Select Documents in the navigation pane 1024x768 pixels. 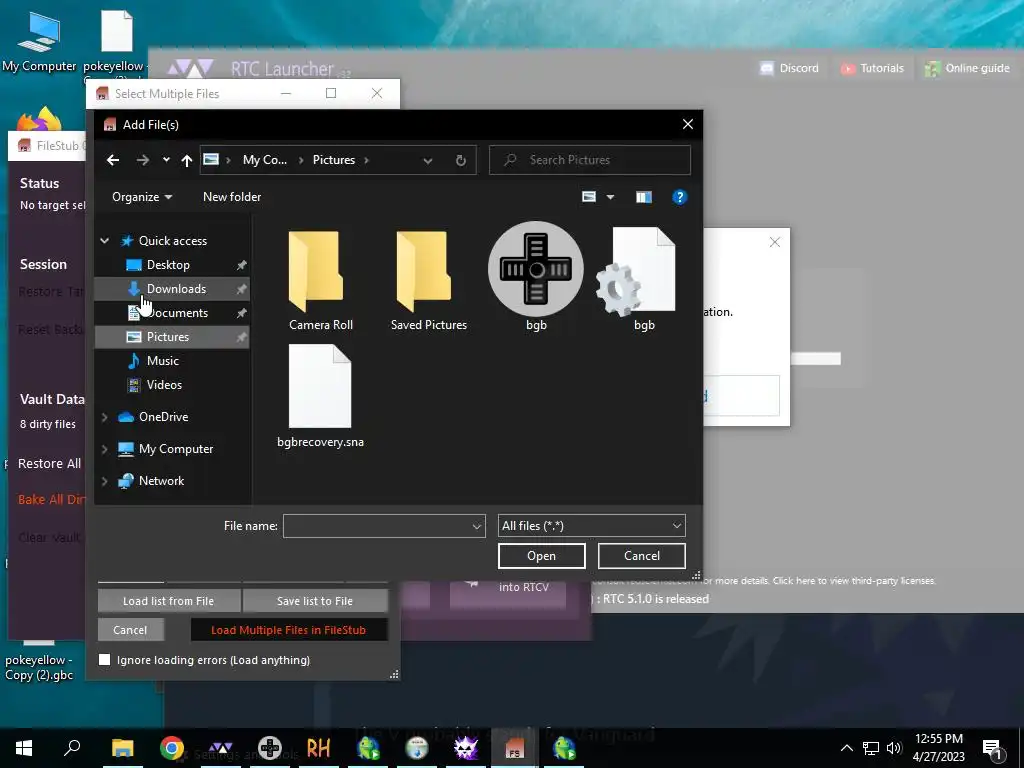pyautogui.click(x=172, y=313)
